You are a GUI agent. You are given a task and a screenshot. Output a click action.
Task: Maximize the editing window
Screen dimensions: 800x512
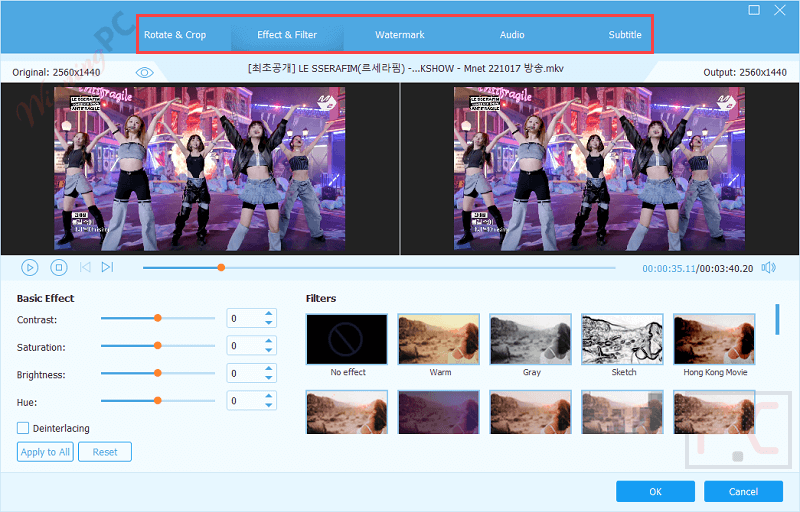pyautogui.click(x=754, y=10)
